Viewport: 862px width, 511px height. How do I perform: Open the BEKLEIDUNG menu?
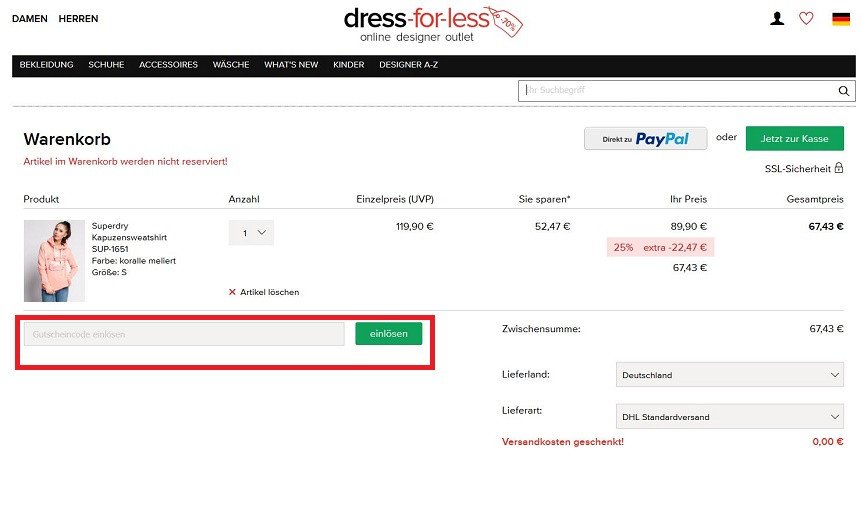[46, 65]
